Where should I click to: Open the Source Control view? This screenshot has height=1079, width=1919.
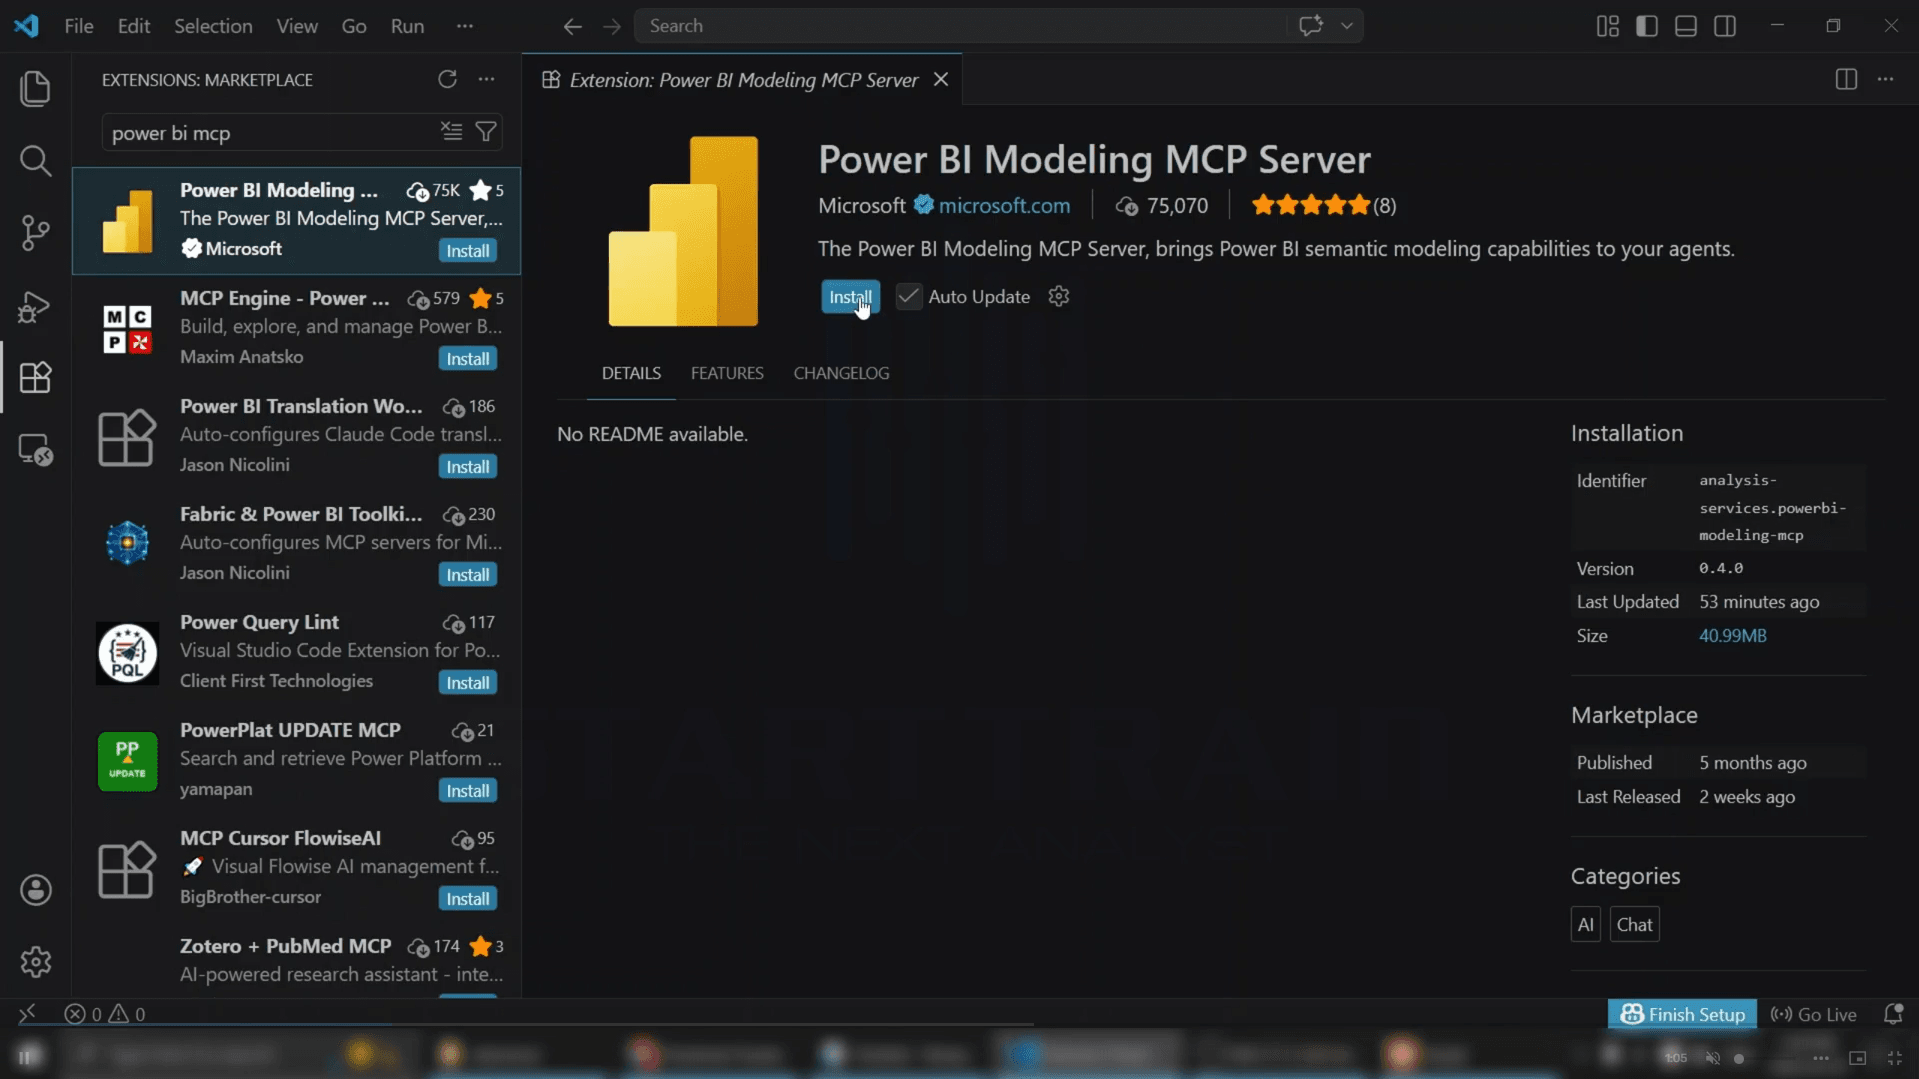[x=36, y=233]
